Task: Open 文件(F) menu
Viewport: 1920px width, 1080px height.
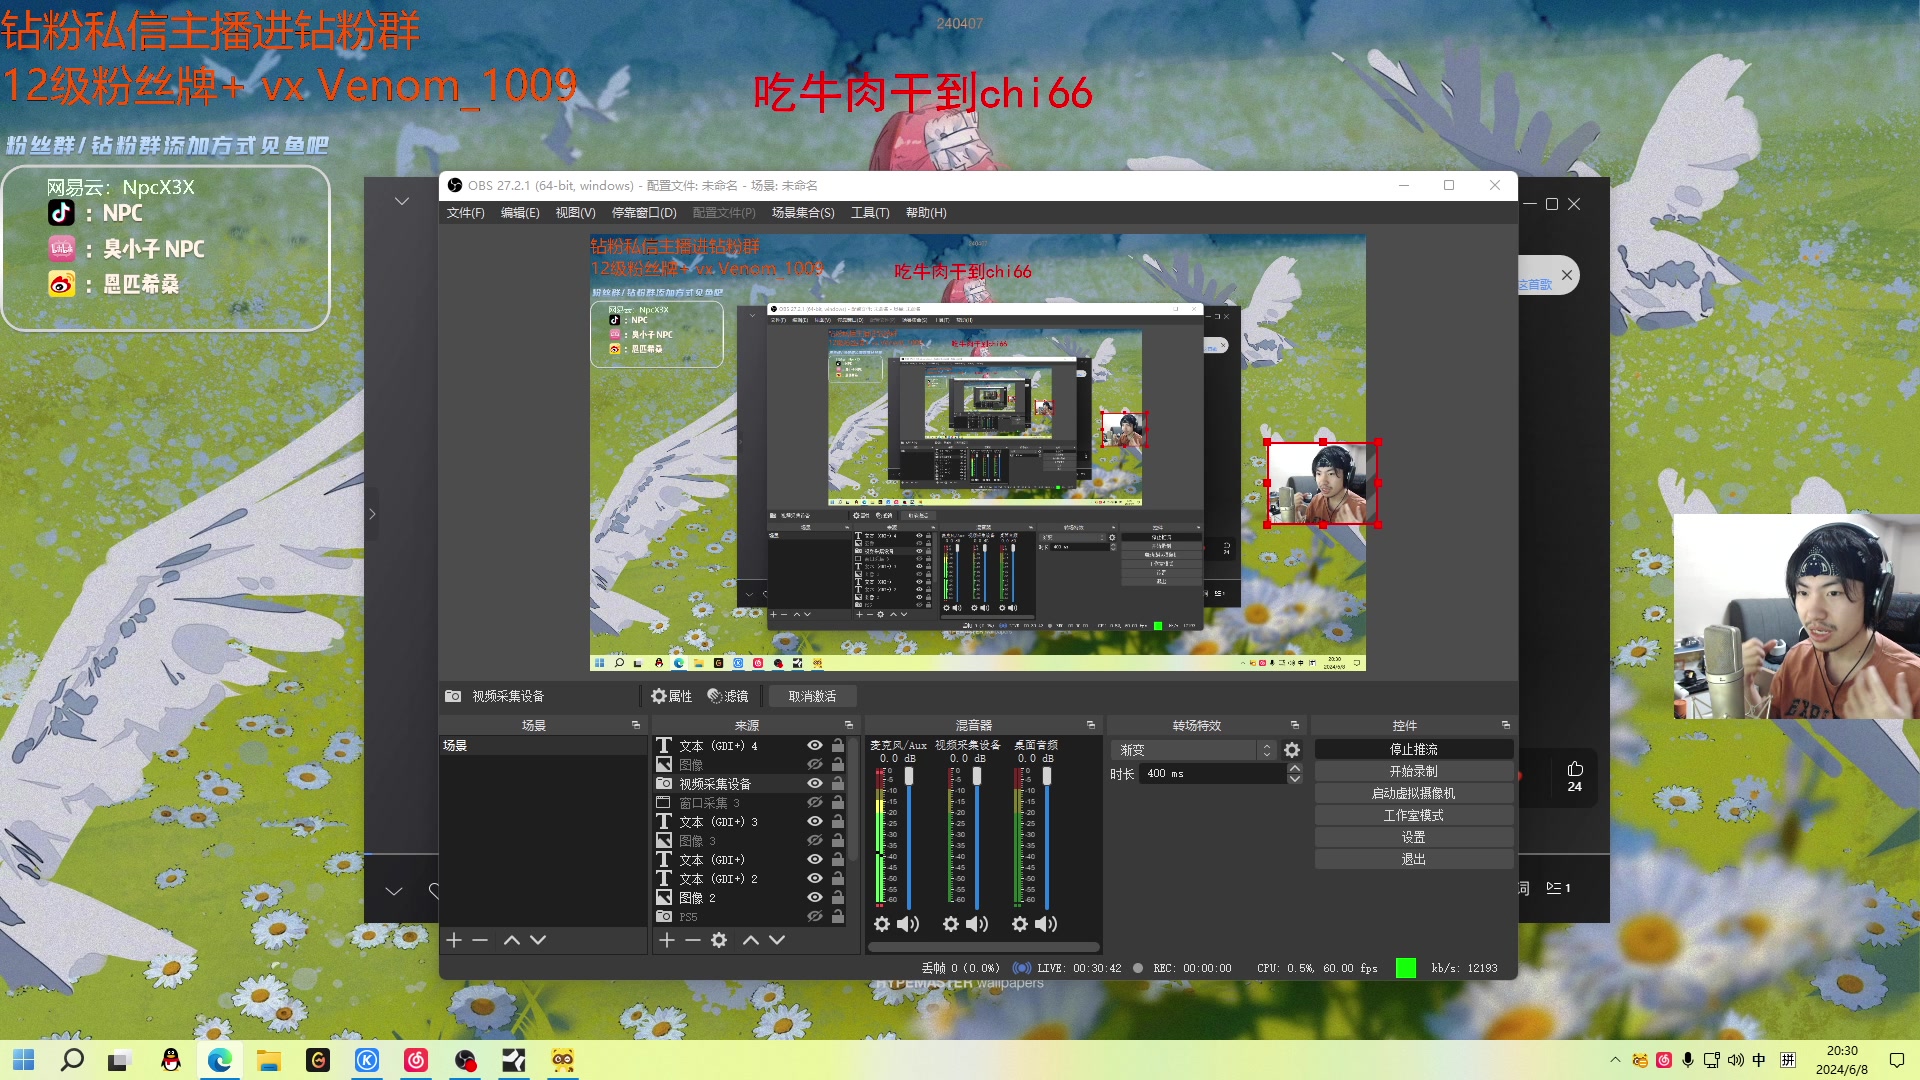Action: pyautogui.click(x=465, y=213)
